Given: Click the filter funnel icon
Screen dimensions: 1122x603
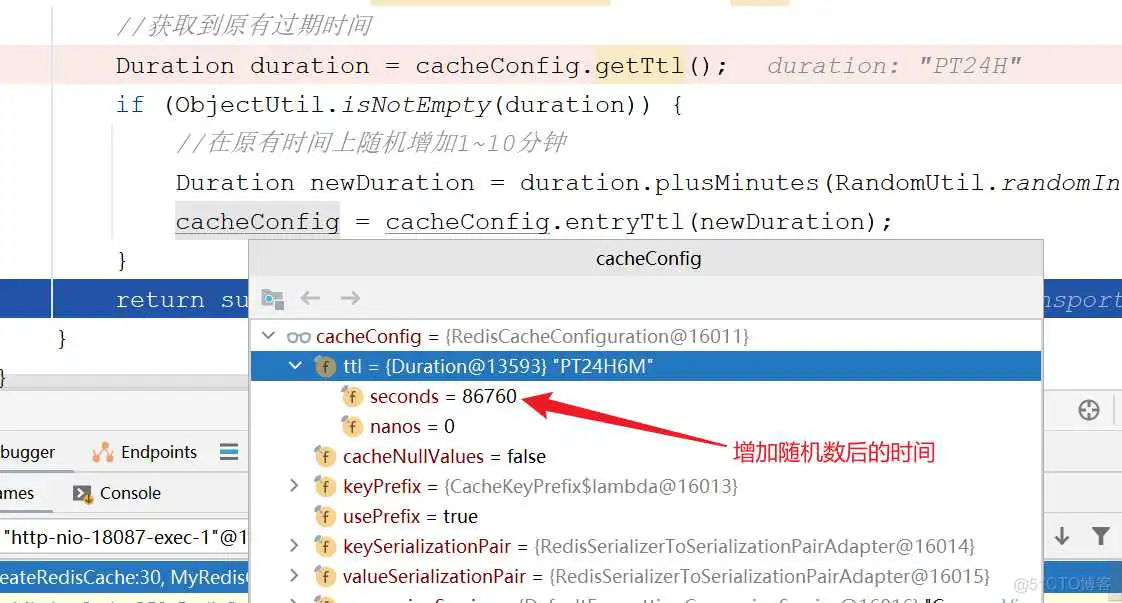Looking at the screenshot, I should [1100, 537].
